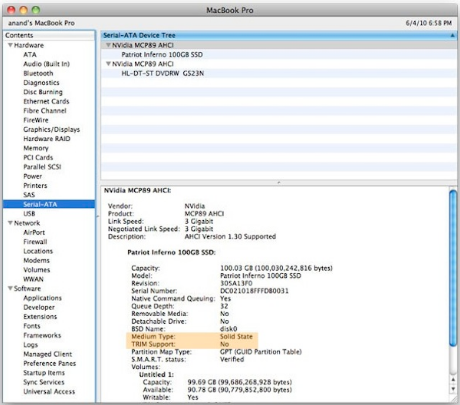Click the Serial-ATA Device Tree column header
The width and height of the screenshot is (460, 405).
tap(279, 35)
